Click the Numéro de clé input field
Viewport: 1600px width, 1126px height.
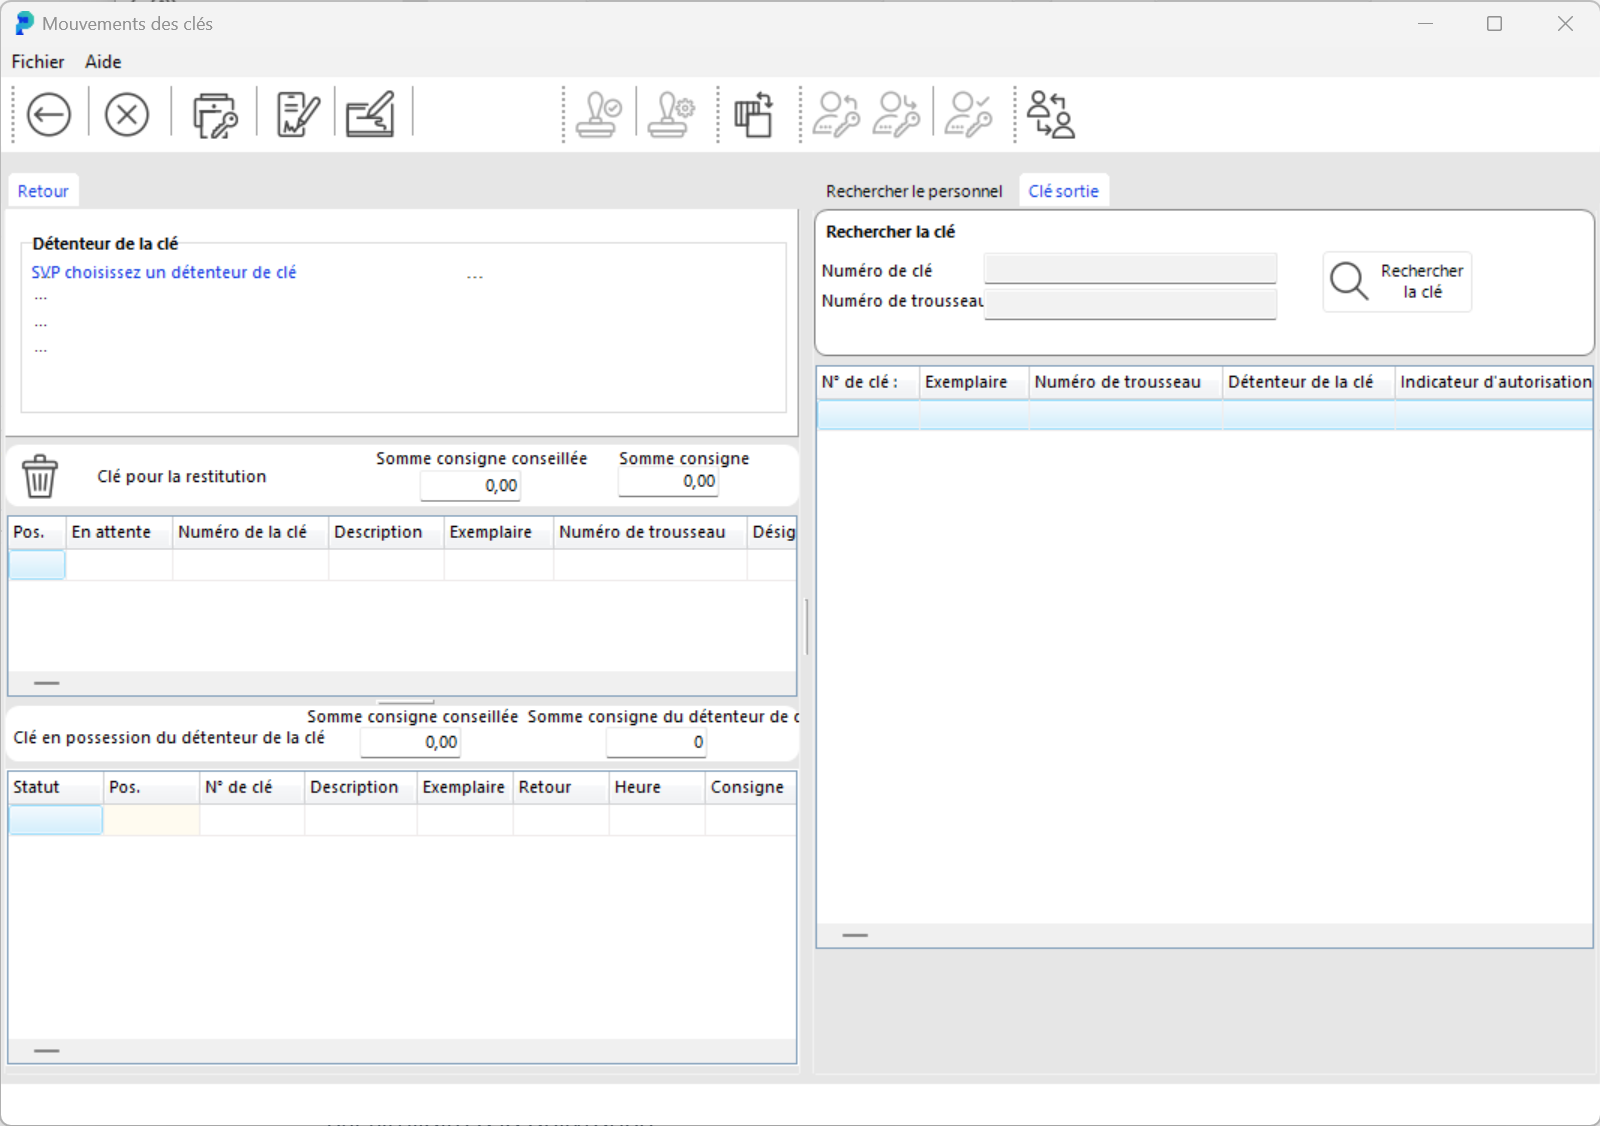pos(1130,269)
